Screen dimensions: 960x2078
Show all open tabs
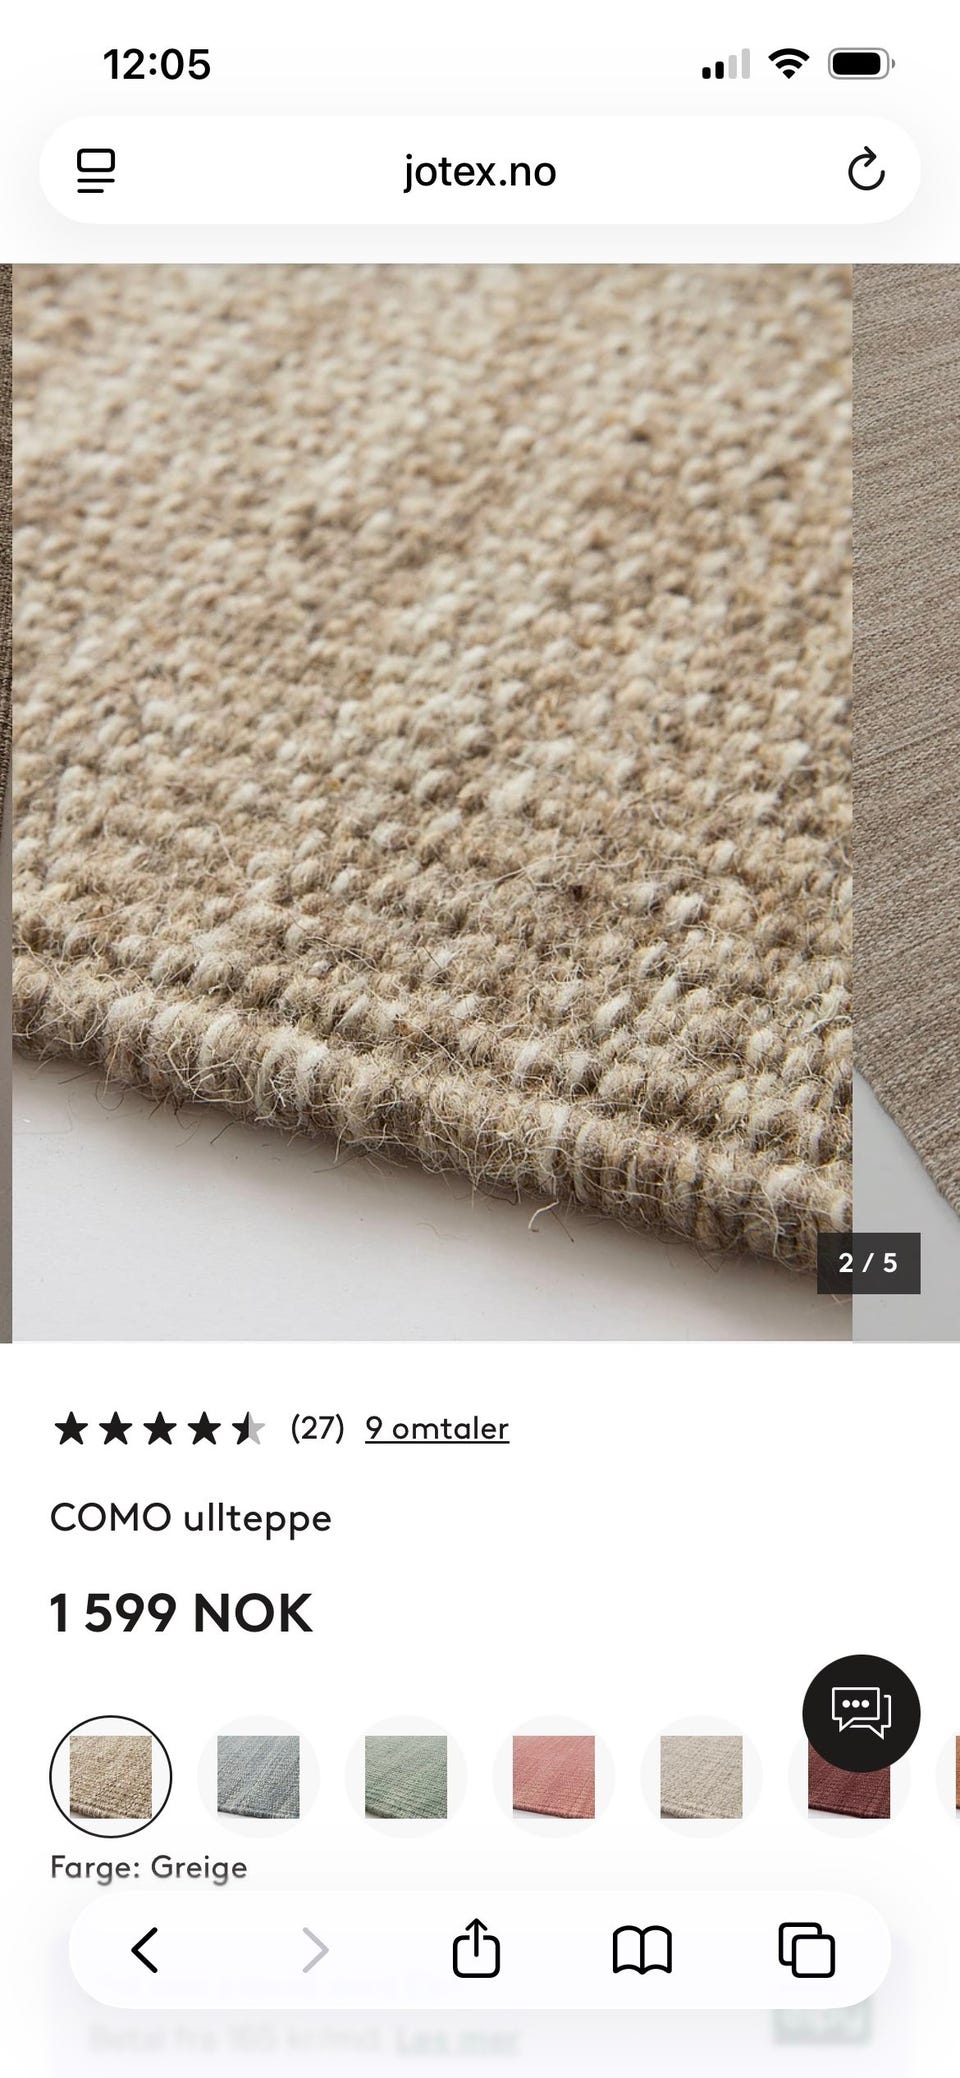point(806,1950)
